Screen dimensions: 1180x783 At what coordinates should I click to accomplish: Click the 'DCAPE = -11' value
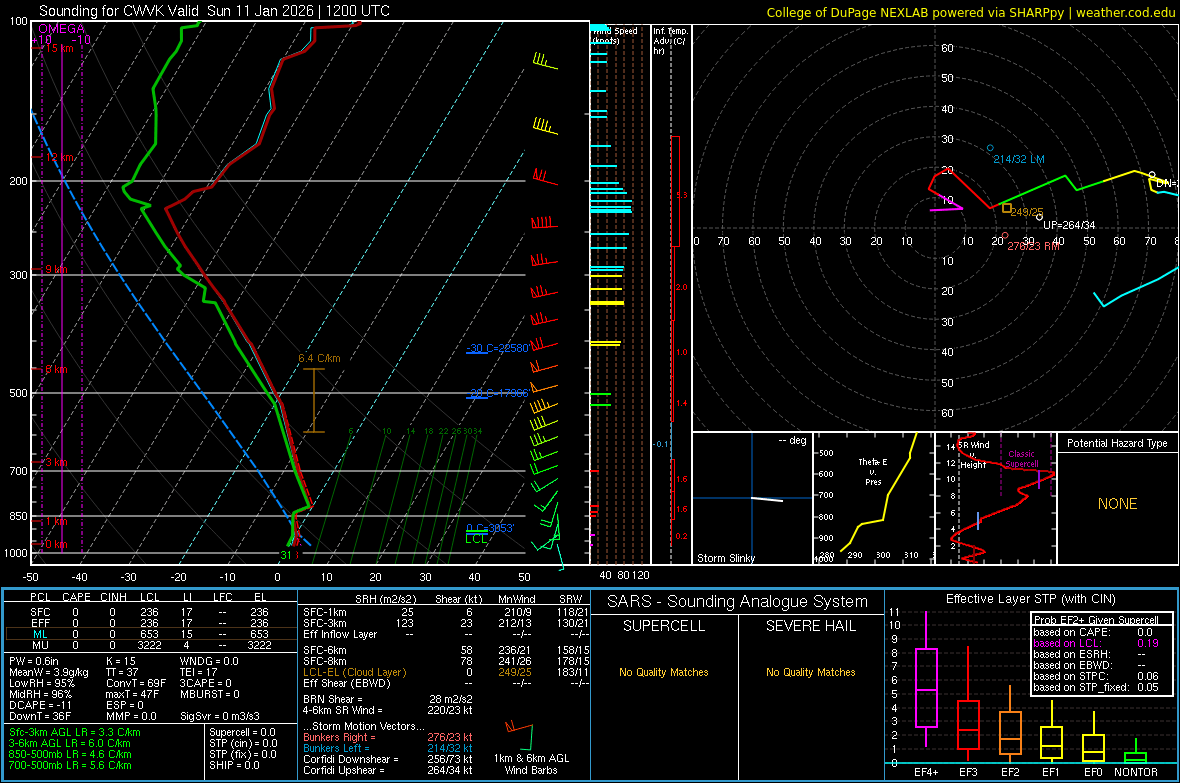40,705
